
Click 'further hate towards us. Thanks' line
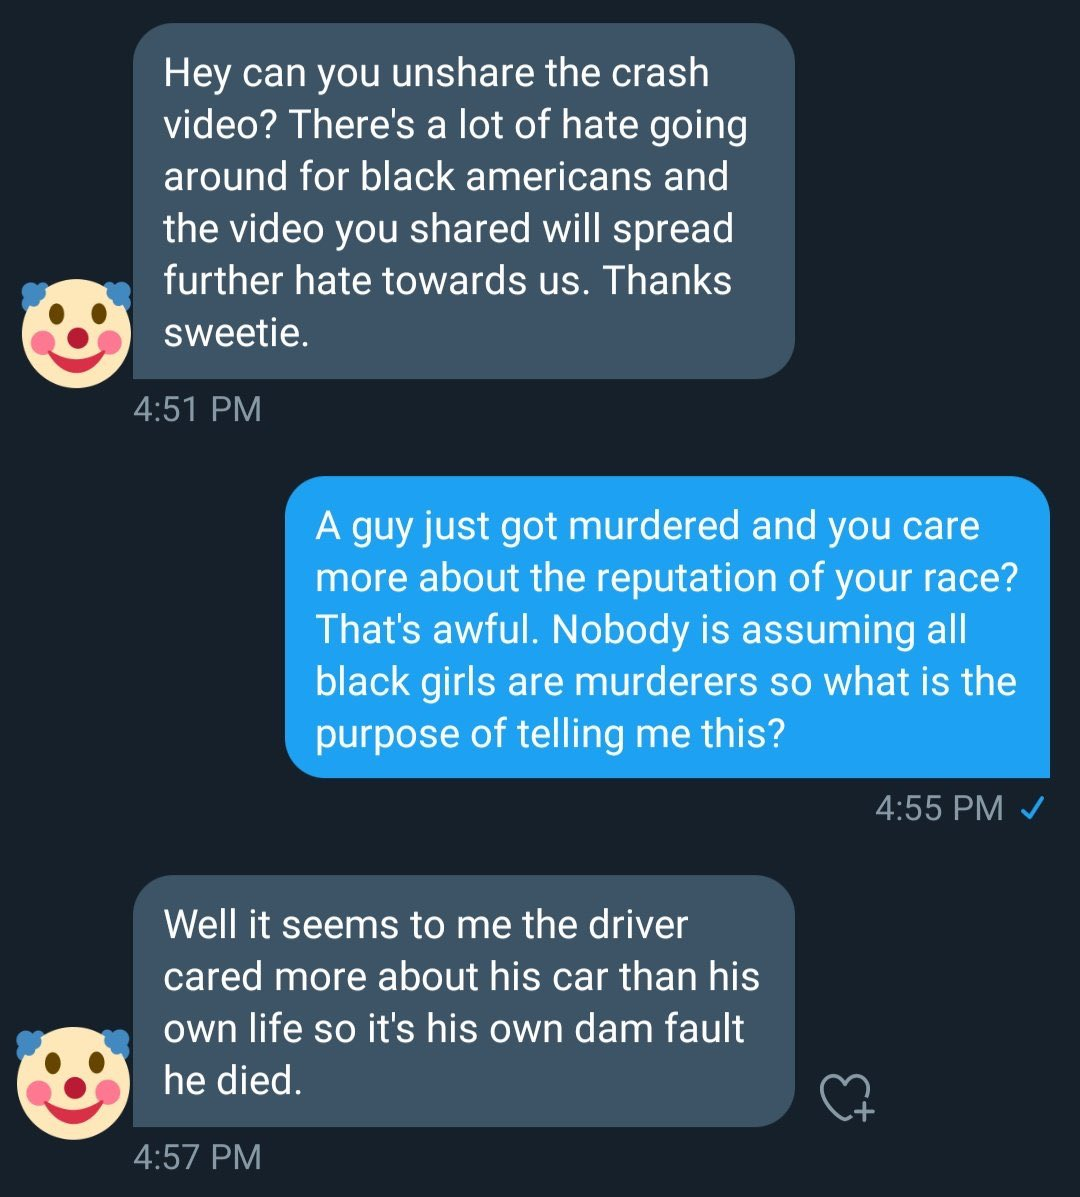coord(447,281)
